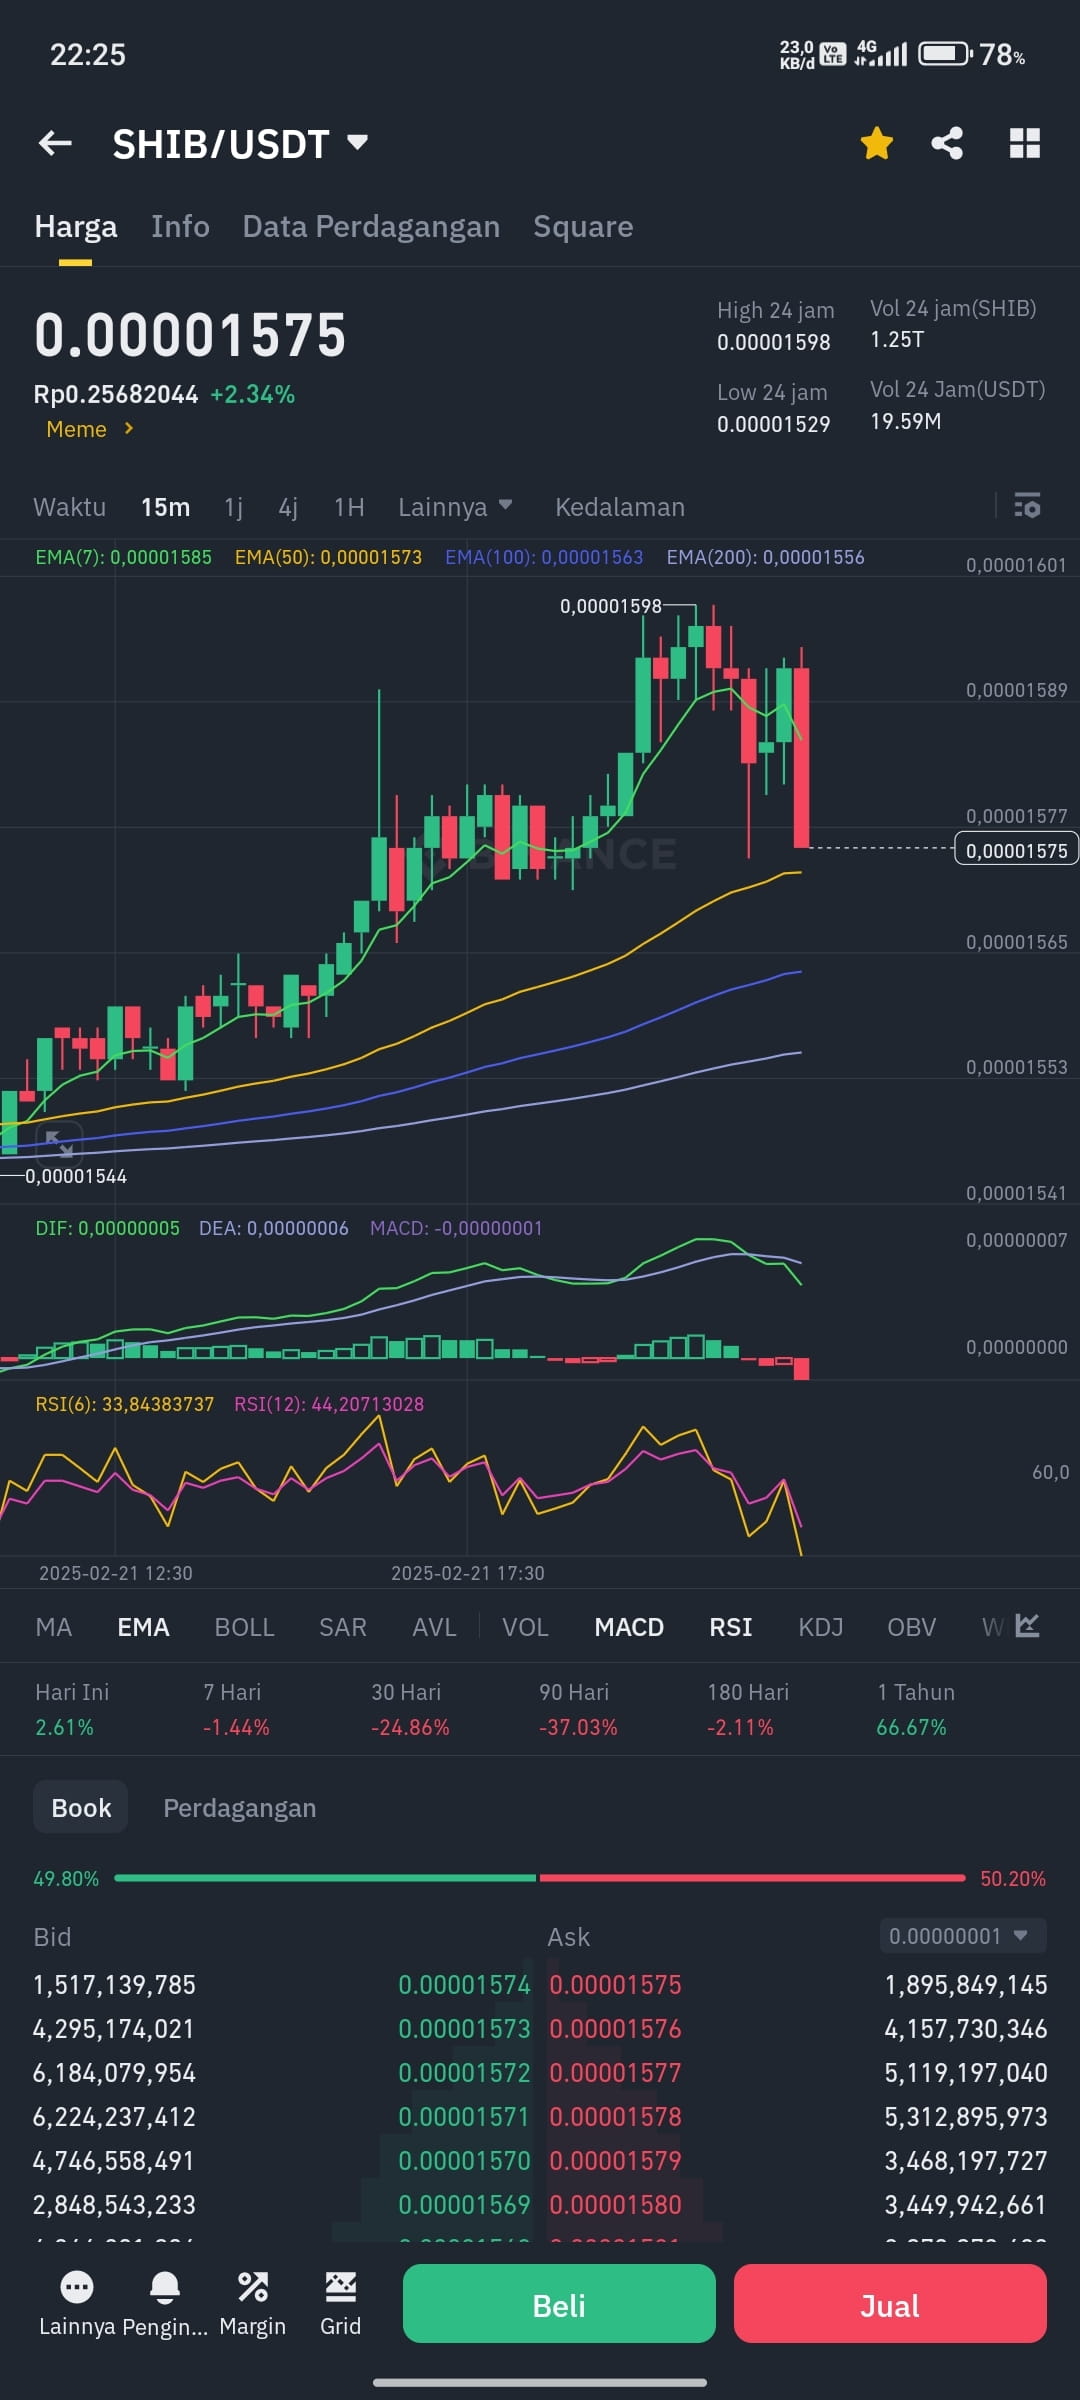Screen dimensions: 1080x2400
Task: Tap the red Jual button
Action: tap(890, 2304)
